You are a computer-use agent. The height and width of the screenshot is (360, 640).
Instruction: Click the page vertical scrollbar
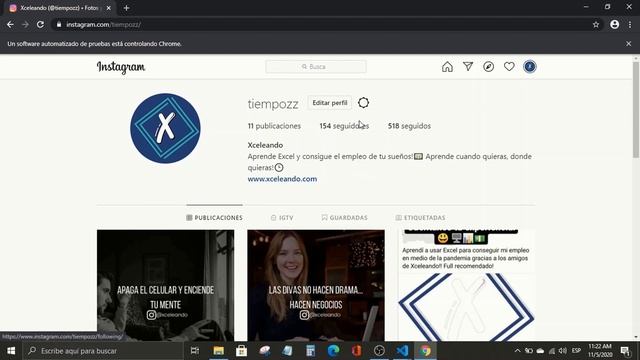click(636, 110)
